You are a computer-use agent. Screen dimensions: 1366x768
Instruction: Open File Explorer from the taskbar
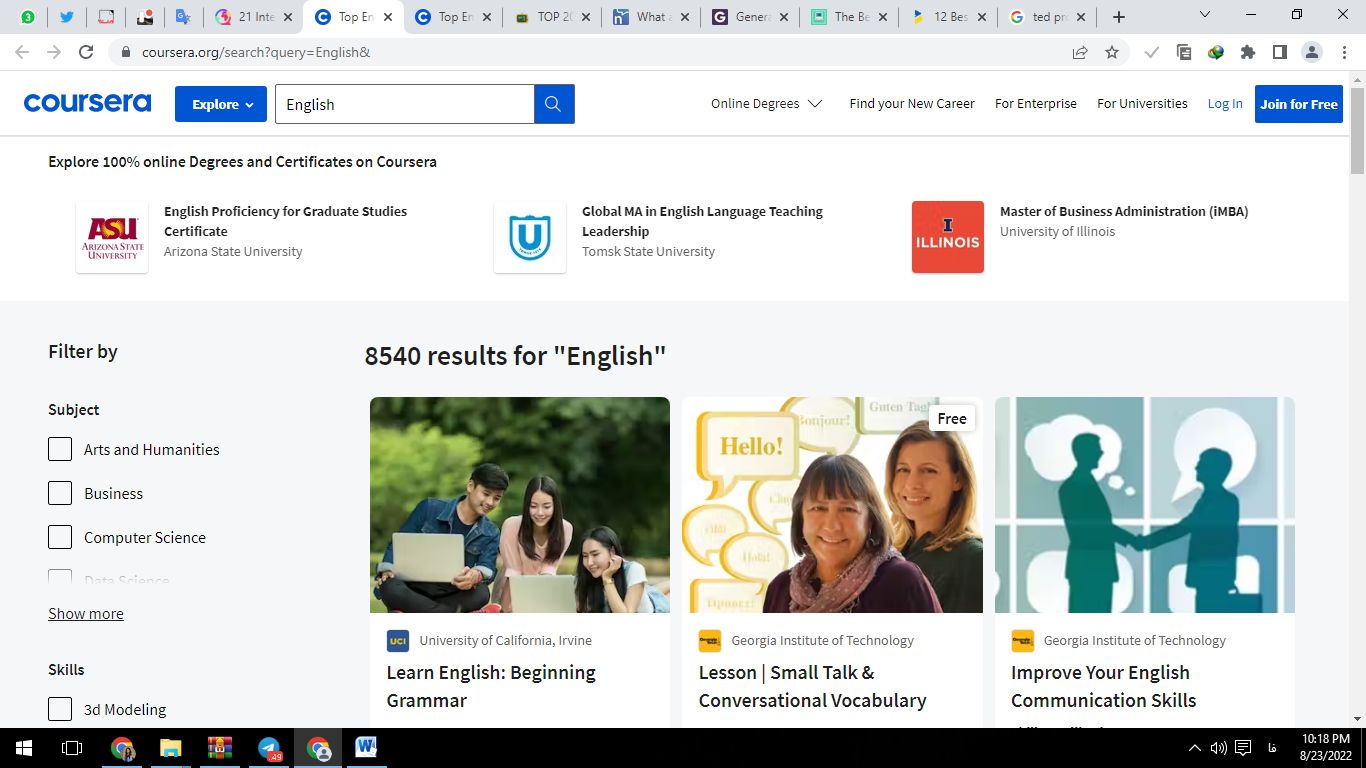(x=171, y=747)
